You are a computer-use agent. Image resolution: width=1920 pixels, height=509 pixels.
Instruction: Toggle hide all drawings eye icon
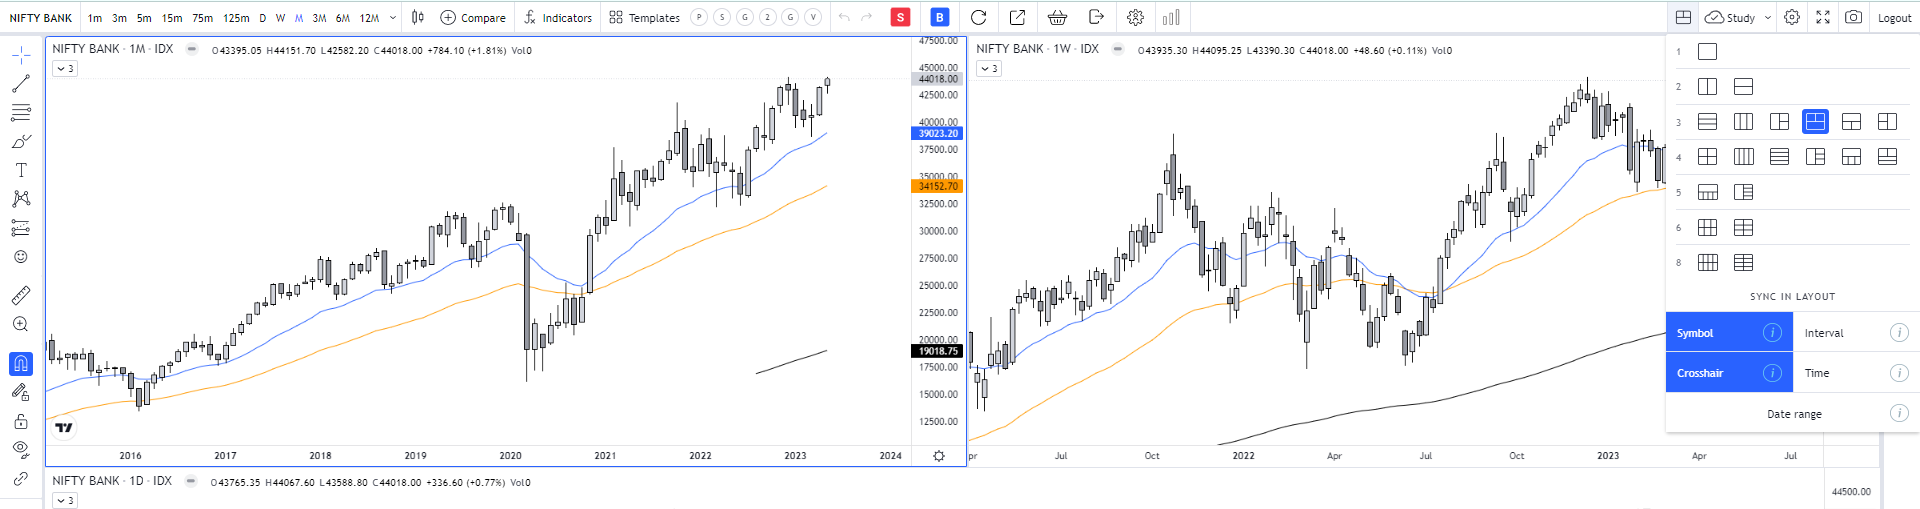(x=21, y=449)
